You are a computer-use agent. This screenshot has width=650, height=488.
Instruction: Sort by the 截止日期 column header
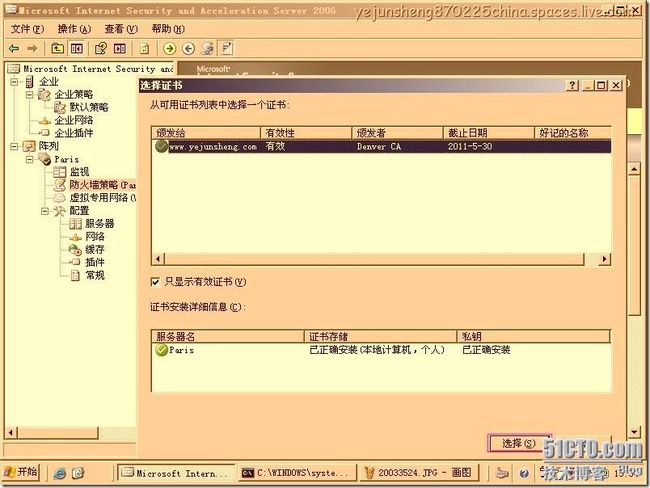(x=488, y=133)
